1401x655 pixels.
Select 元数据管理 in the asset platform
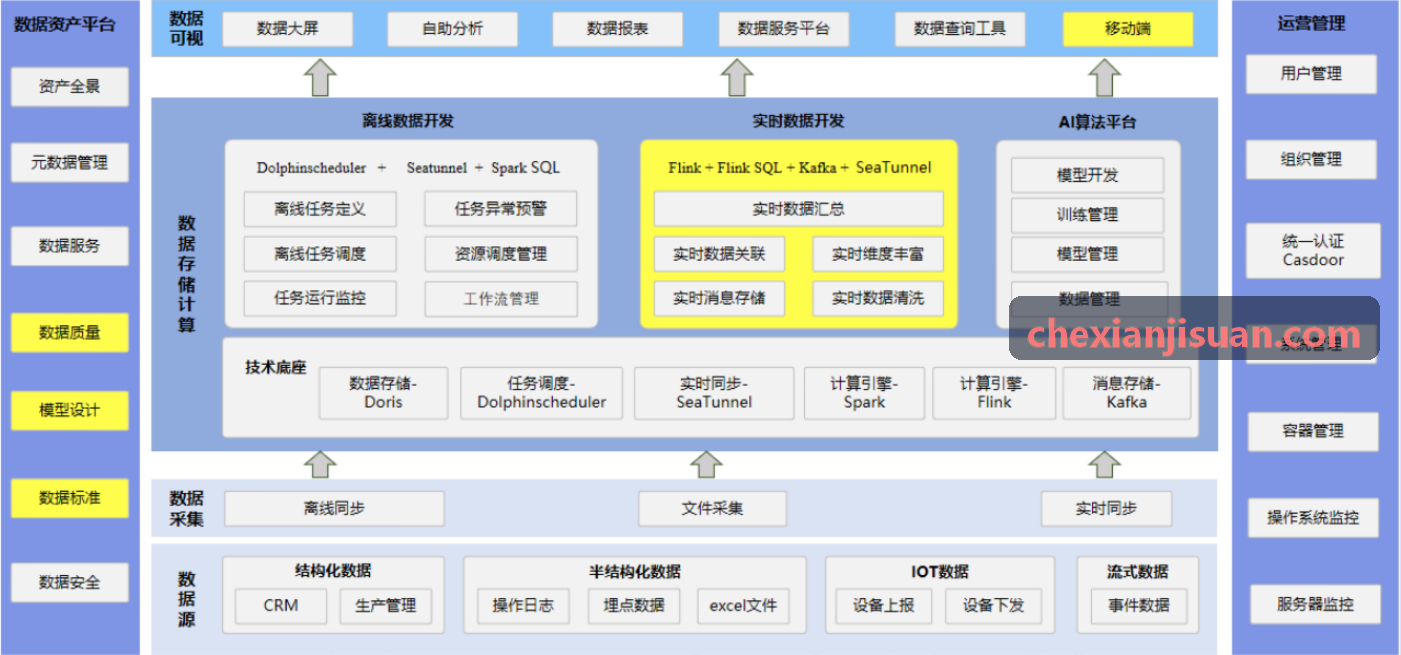tap(70, 162)
